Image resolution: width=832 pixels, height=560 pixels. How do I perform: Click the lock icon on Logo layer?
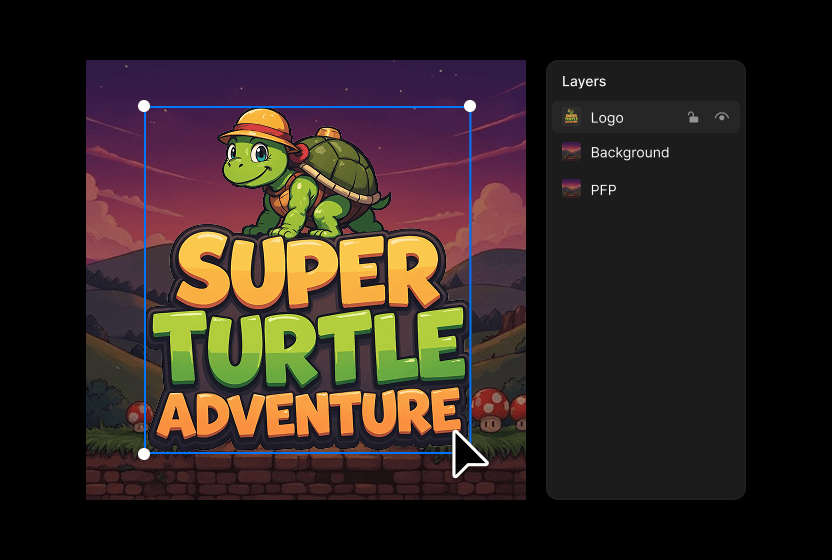(x=693, y=117)
